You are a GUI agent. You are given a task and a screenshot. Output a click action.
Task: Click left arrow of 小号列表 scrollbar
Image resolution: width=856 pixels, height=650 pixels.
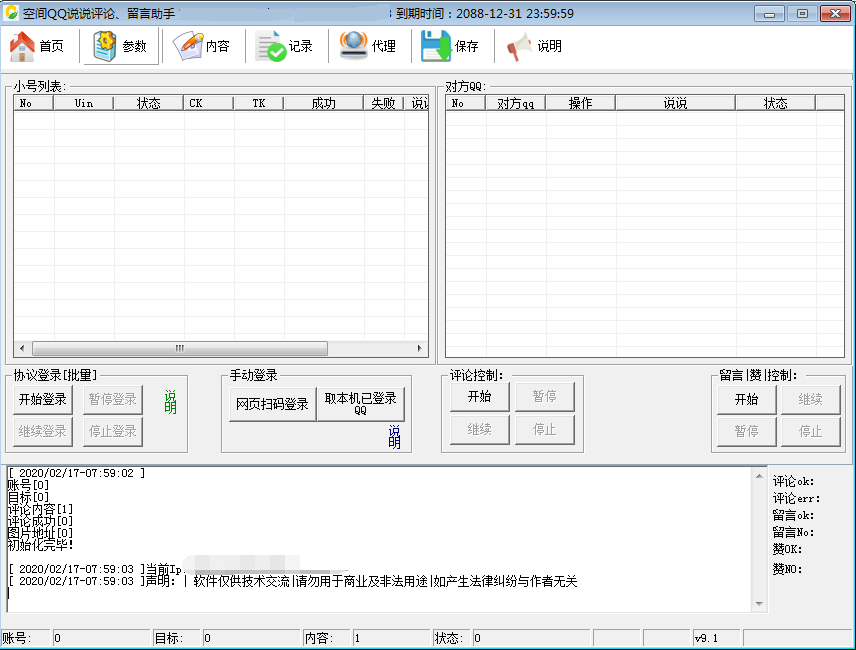tap(22, 348)
